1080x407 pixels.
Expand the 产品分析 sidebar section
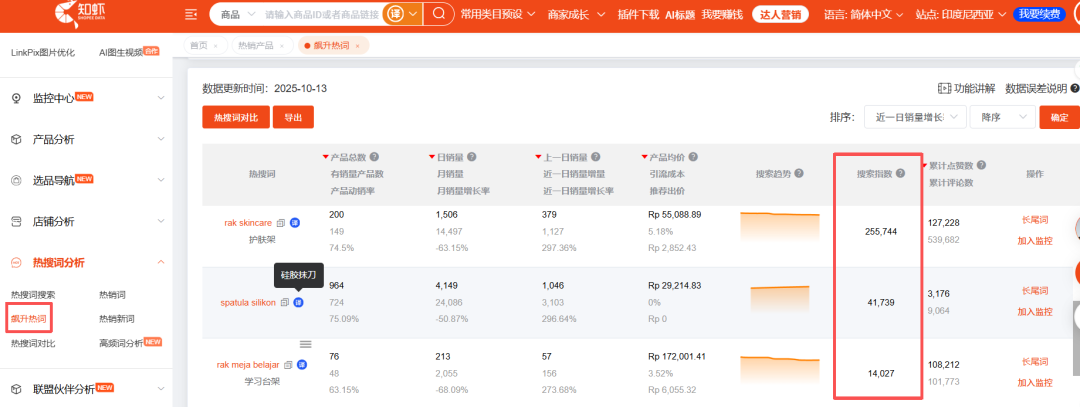[160, 139]
